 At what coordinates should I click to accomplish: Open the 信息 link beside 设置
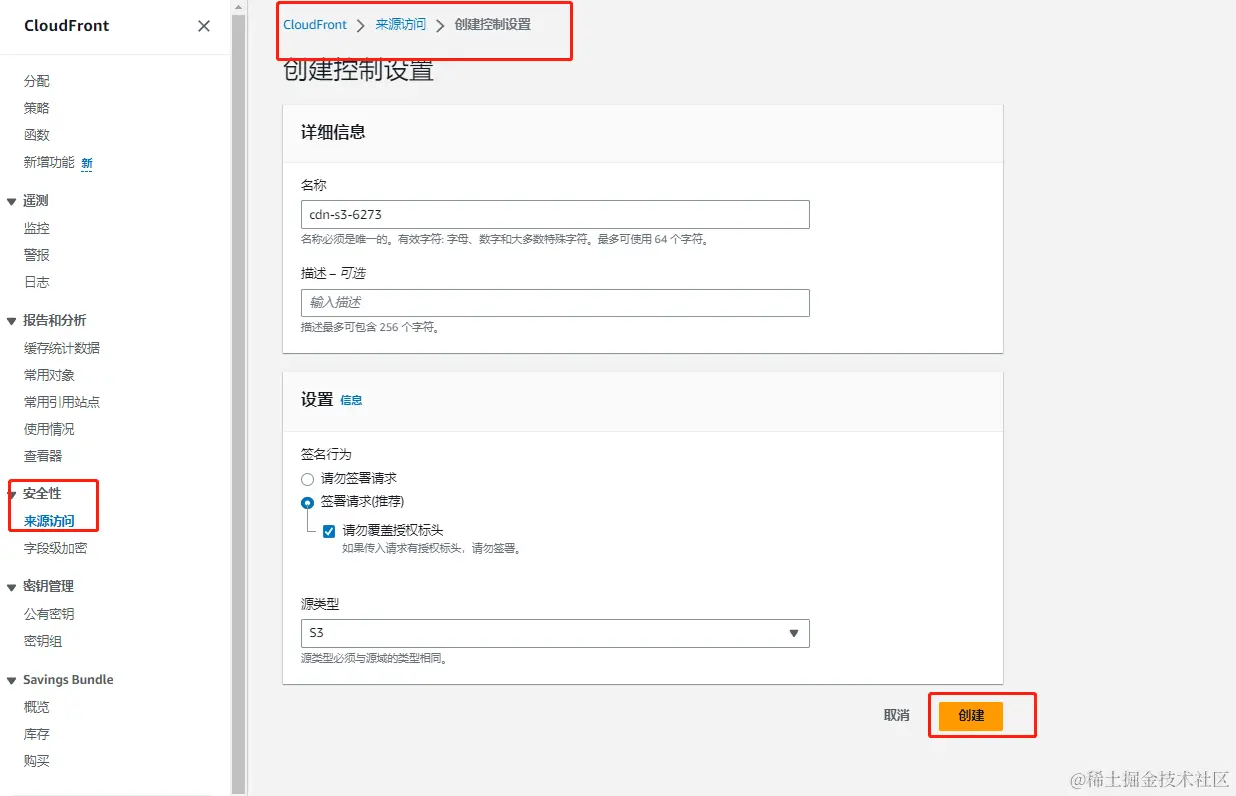pos(351,400)
